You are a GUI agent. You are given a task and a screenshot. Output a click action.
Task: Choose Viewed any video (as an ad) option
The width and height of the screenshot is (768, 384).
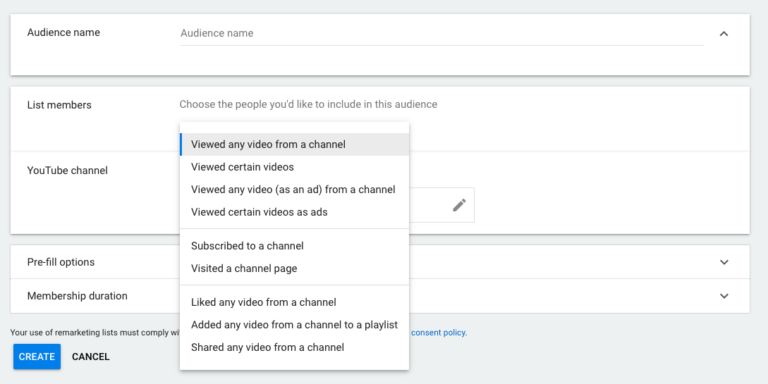(294, 190)
